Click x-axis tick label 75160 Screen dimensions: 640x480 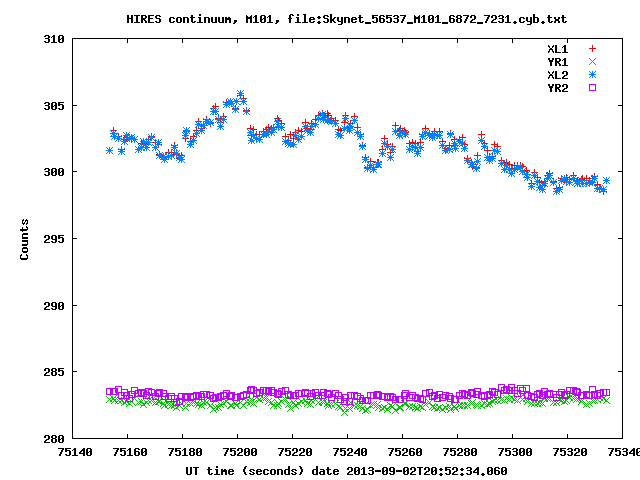click(130, 452)
